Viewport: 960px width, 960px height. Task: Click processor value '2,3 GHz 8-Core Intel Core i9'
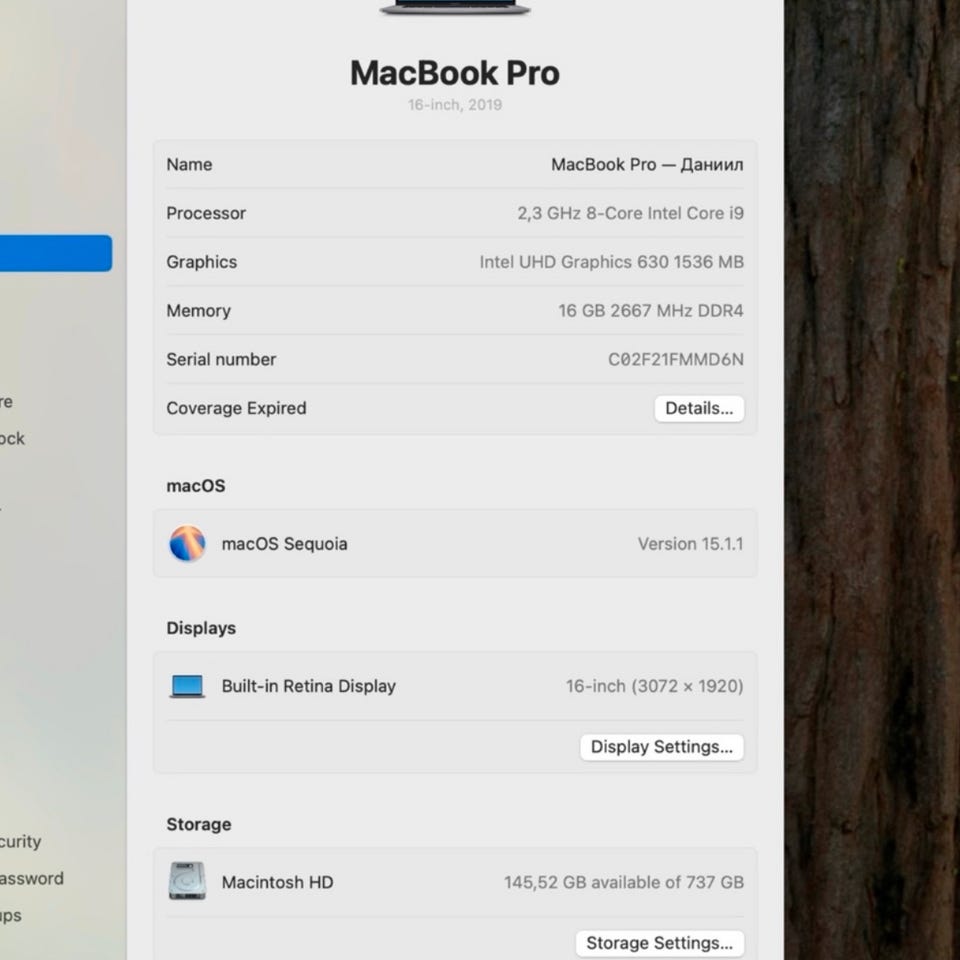click(x=631, y=213)
